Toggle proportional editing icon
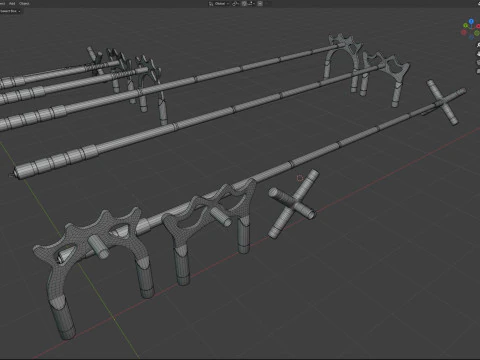480x360 pixels. [260, 4]
